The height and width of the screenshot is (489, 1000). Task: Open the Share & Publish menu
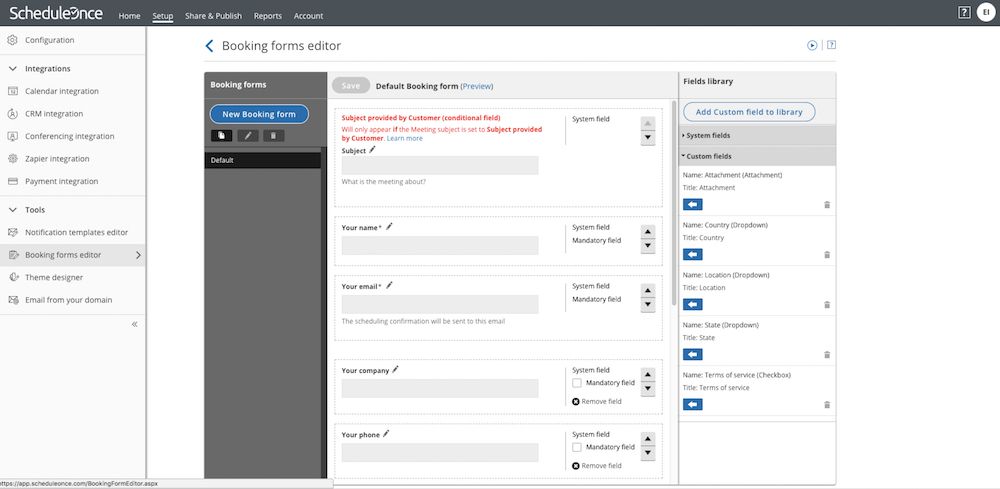213,16
